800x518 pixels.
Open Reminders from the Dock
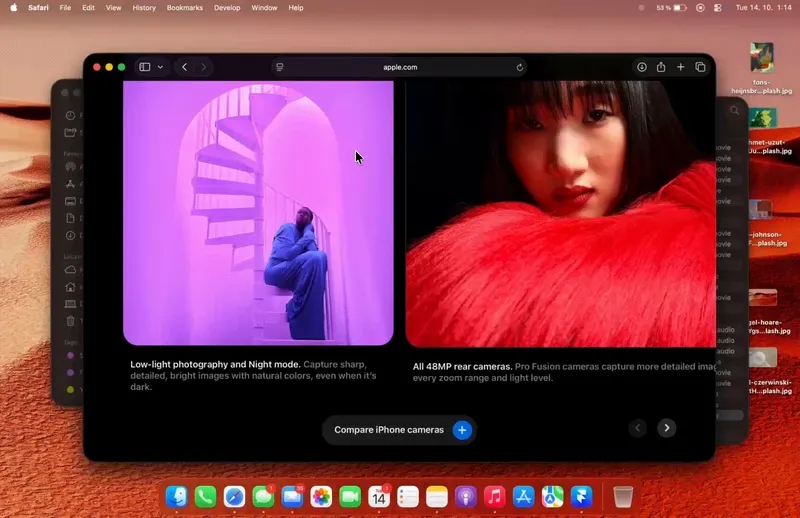coord(408,497)
